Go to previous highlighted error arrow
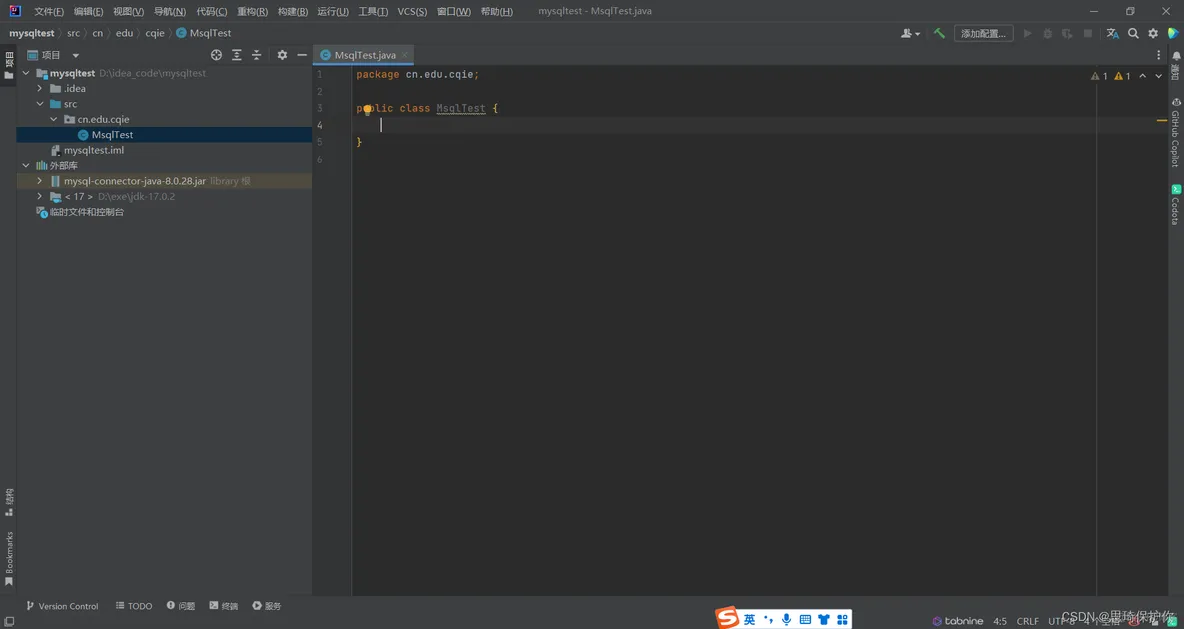This screenshot has height=629, width=1184. coord(1142,76)
